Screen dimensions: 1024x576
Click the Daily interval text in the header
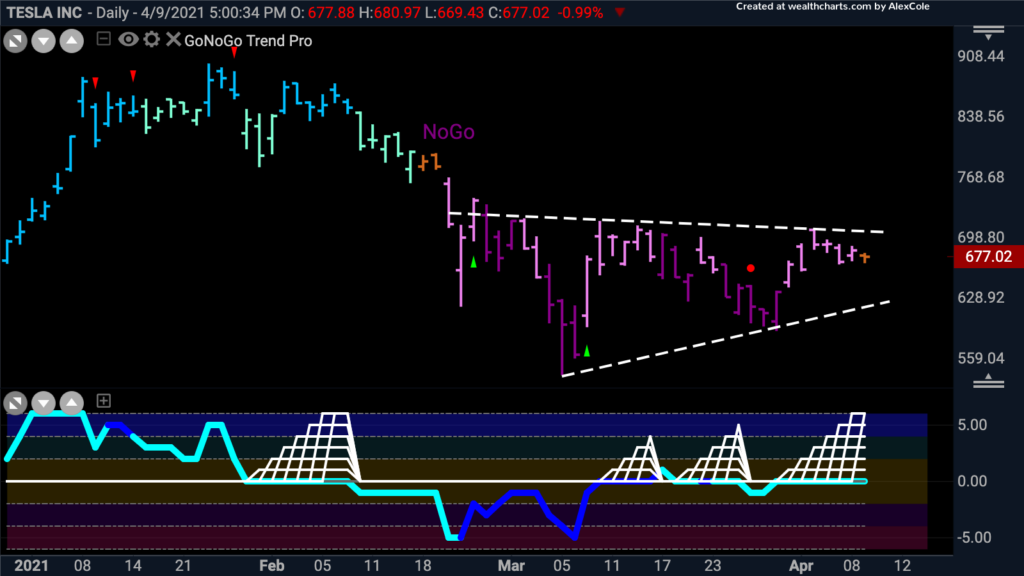[x=113, y=12]
